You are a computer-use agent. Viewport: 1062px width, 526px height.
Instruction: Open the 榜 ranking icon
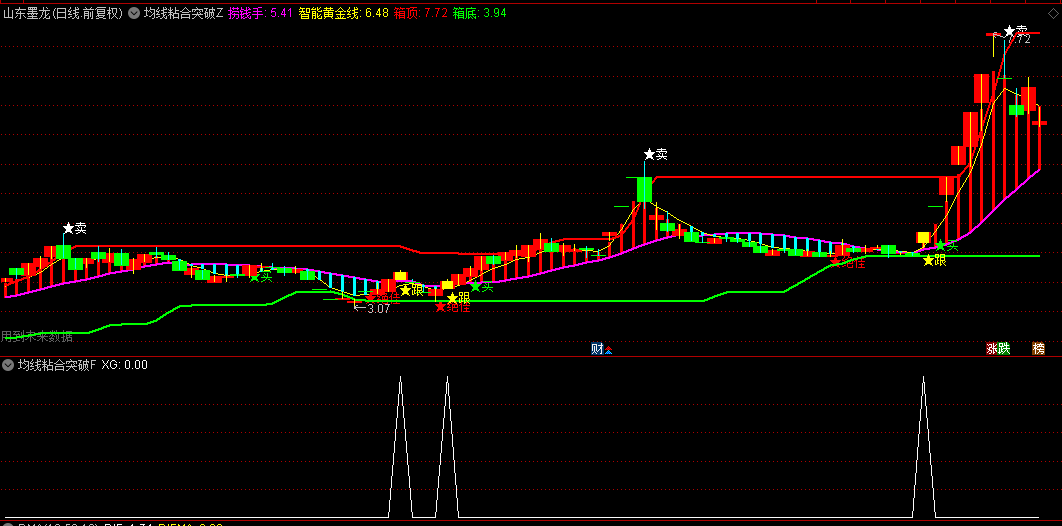coord(1038,349)
